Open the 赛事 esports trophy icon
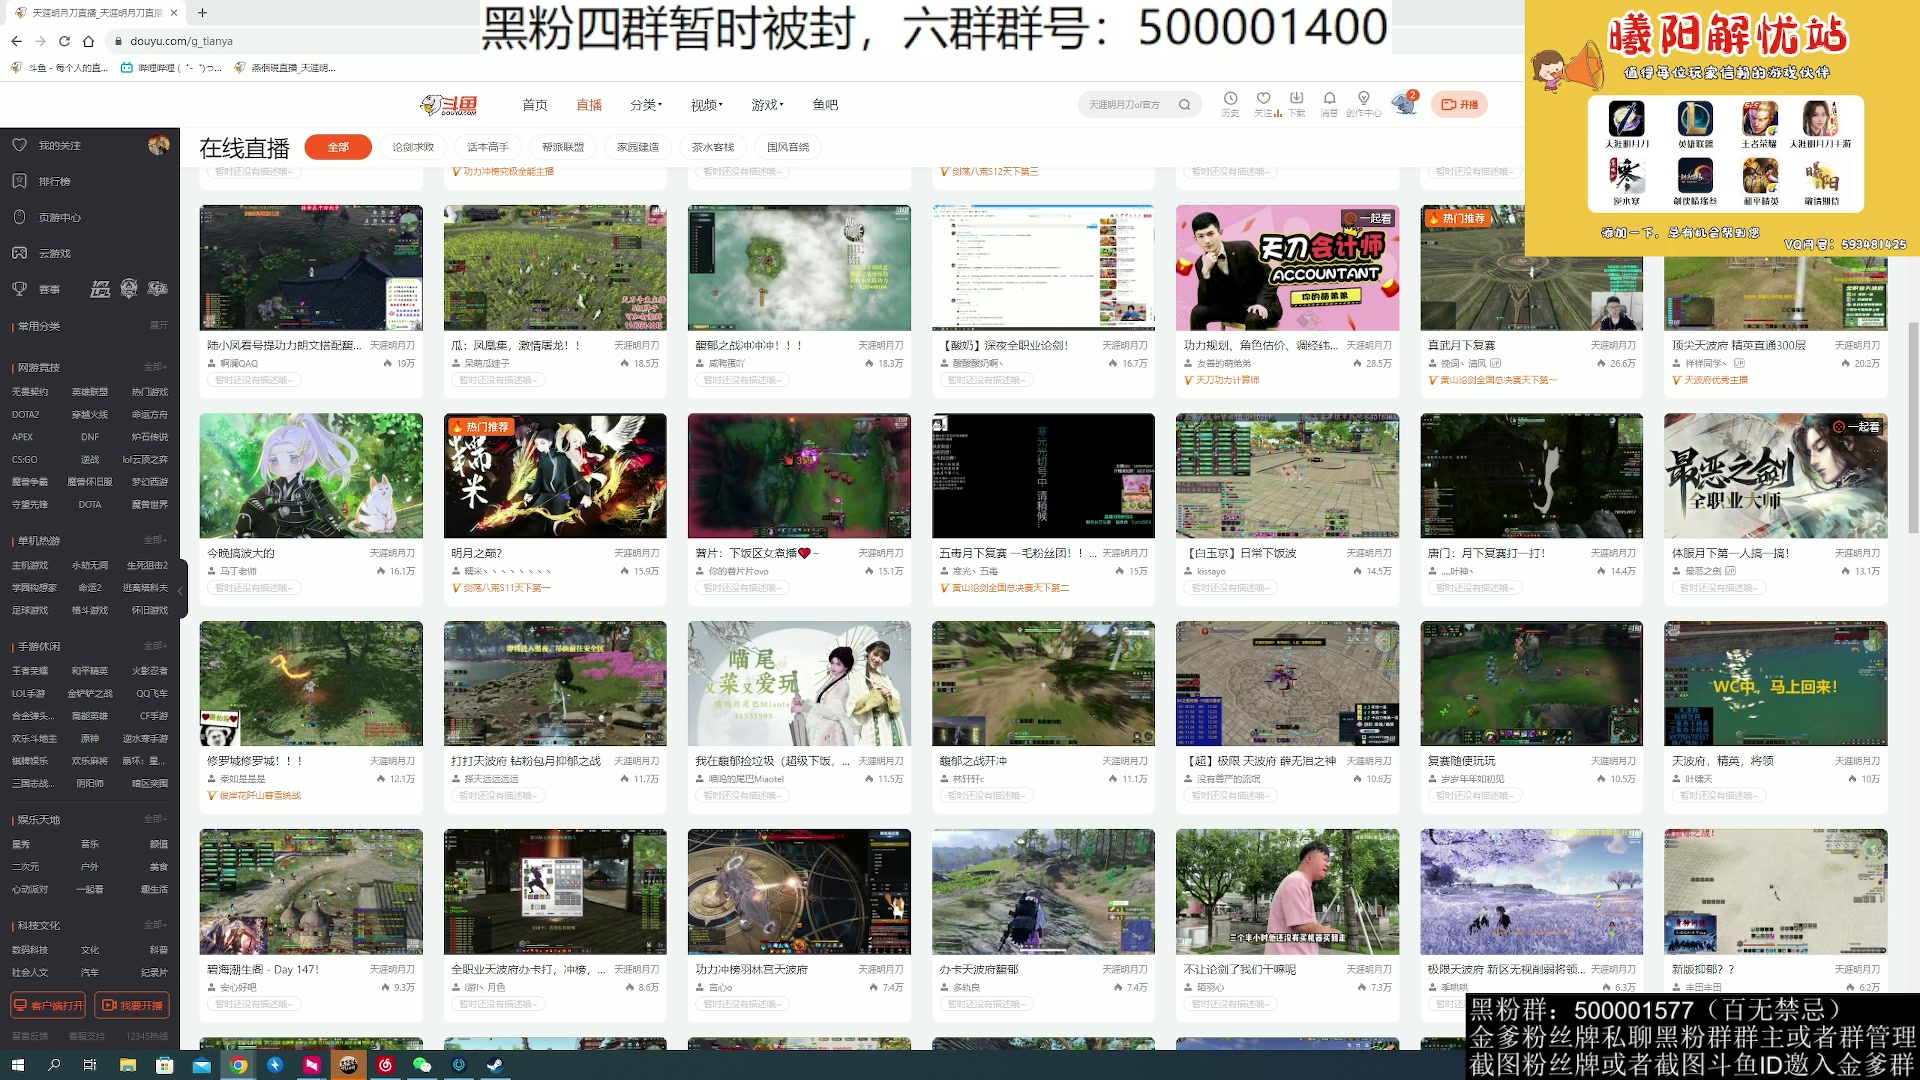This screenshot has width=1920, height=1080. pos(19,288)
